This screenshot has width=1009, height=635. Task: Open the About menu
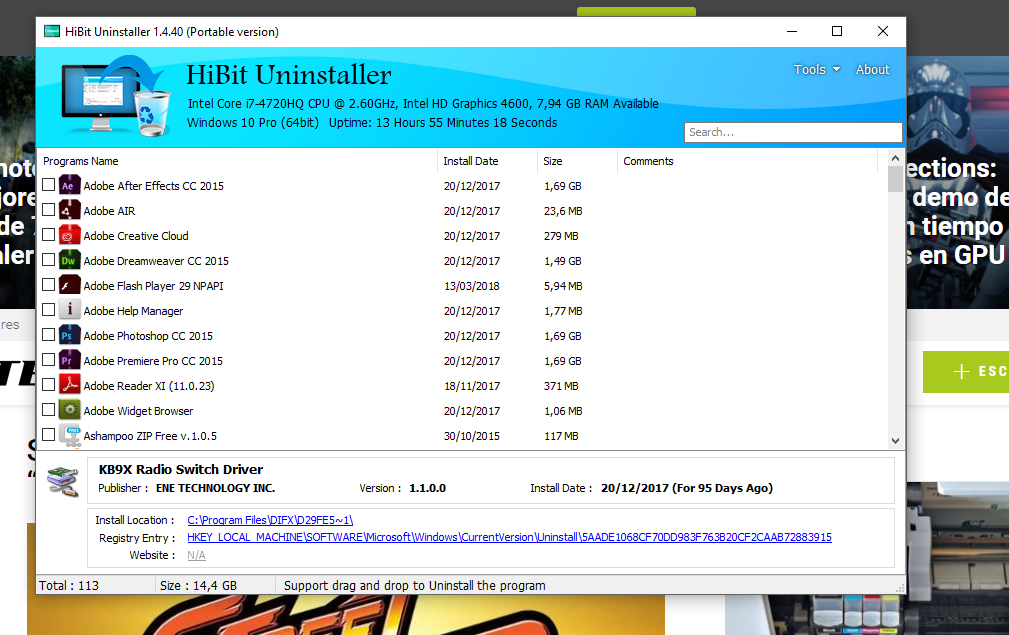pos(872,69)
